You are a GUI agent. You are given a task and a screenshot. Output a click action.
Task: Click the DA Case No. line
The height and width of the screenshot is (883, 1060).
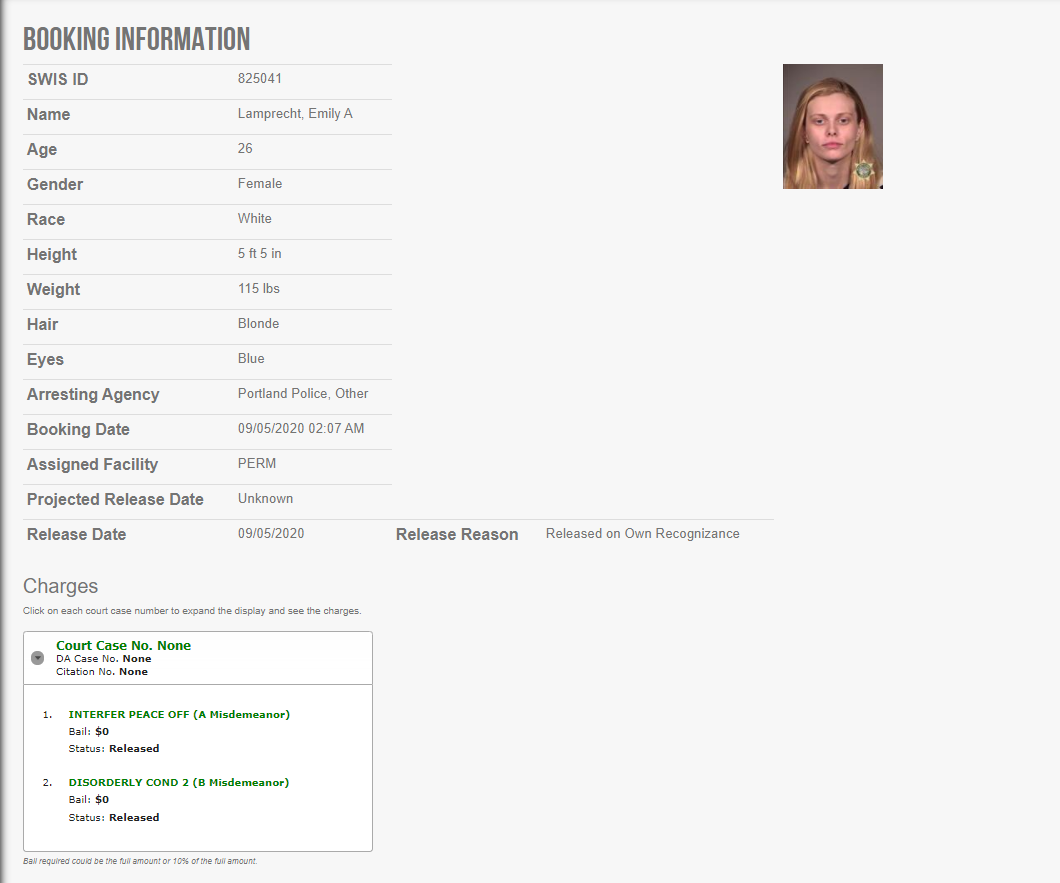pos(104,659)
